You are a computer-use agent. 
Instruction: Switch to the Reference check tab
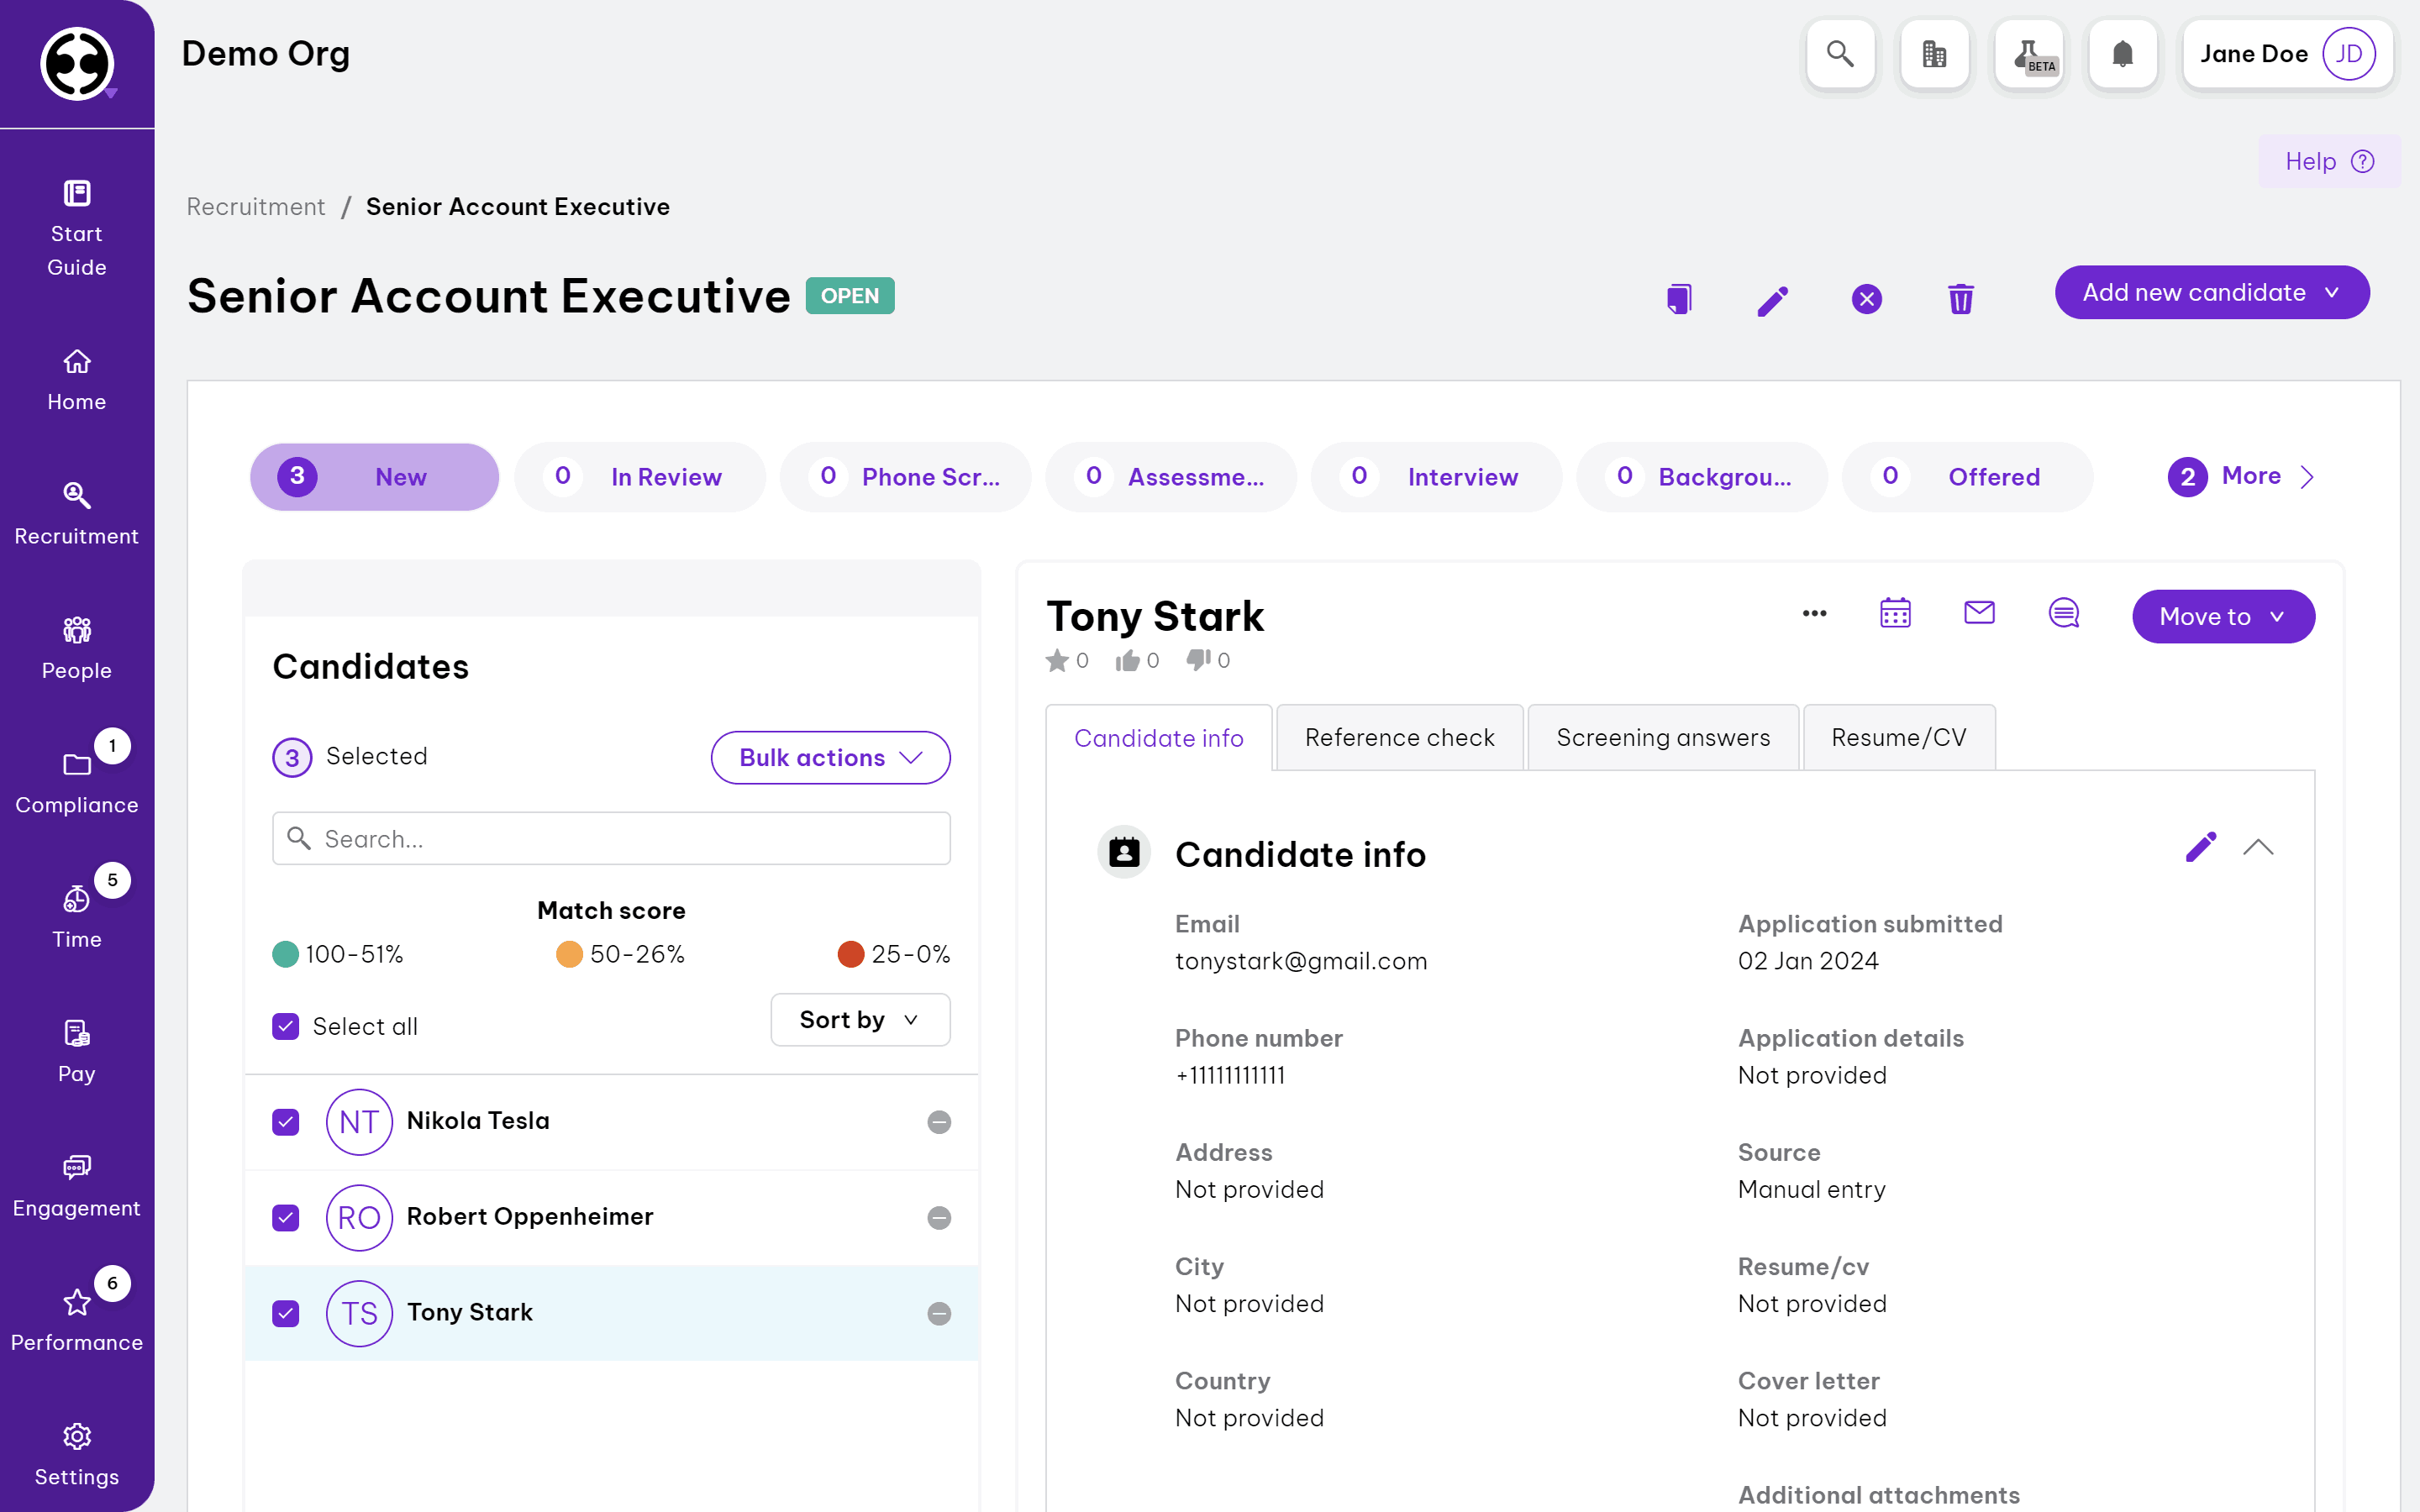[x=1399, y=738]
